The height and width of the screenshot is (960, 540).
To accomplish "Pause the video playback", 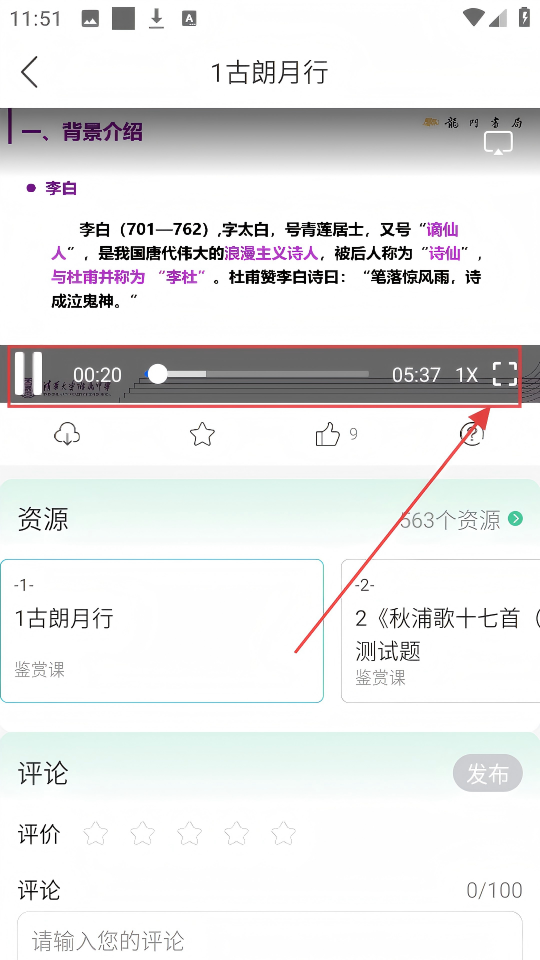I will (x=28, y=373).
